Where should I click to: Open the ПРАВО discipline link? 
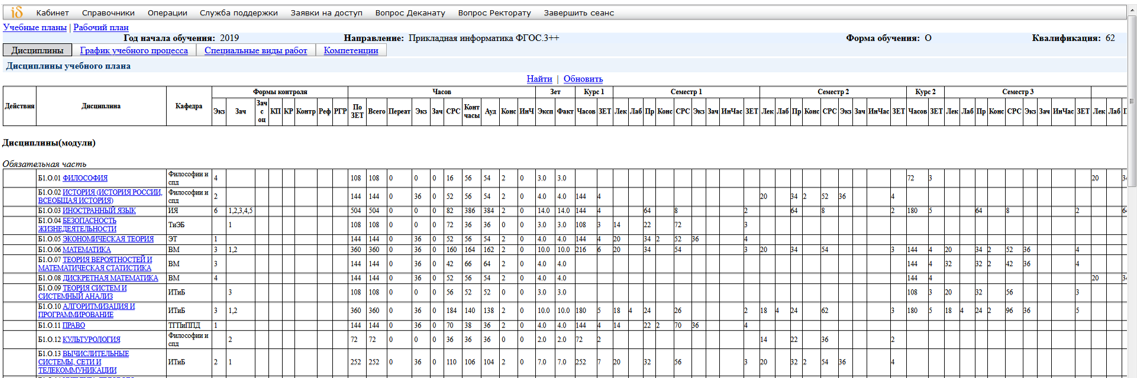[74, 326]
